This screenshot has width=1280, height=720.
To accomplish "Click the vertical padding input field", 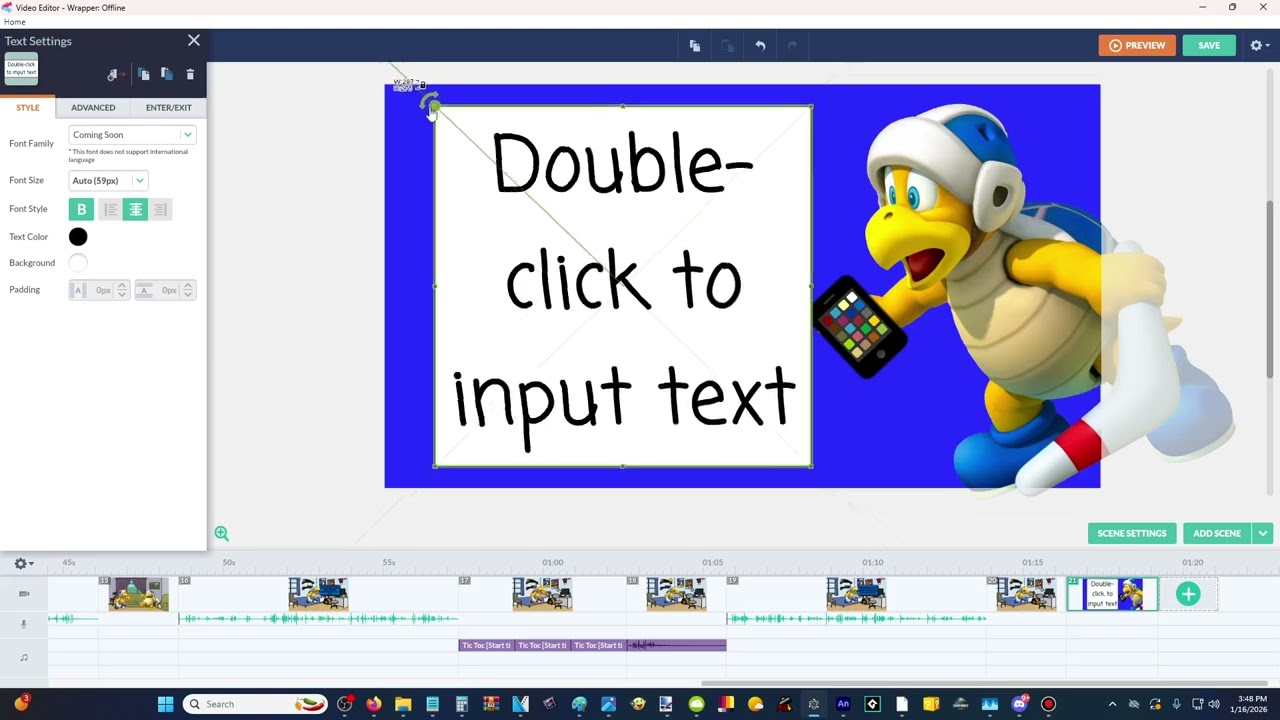I will coord(167,290).
